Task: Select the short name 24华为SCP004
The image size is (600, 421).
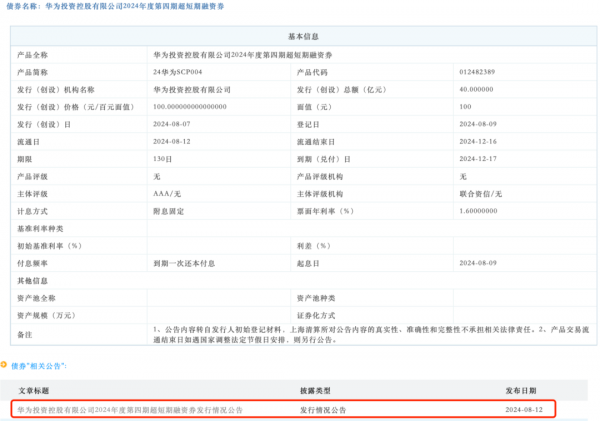Action: pyautogui.click(x=178, y=72)
